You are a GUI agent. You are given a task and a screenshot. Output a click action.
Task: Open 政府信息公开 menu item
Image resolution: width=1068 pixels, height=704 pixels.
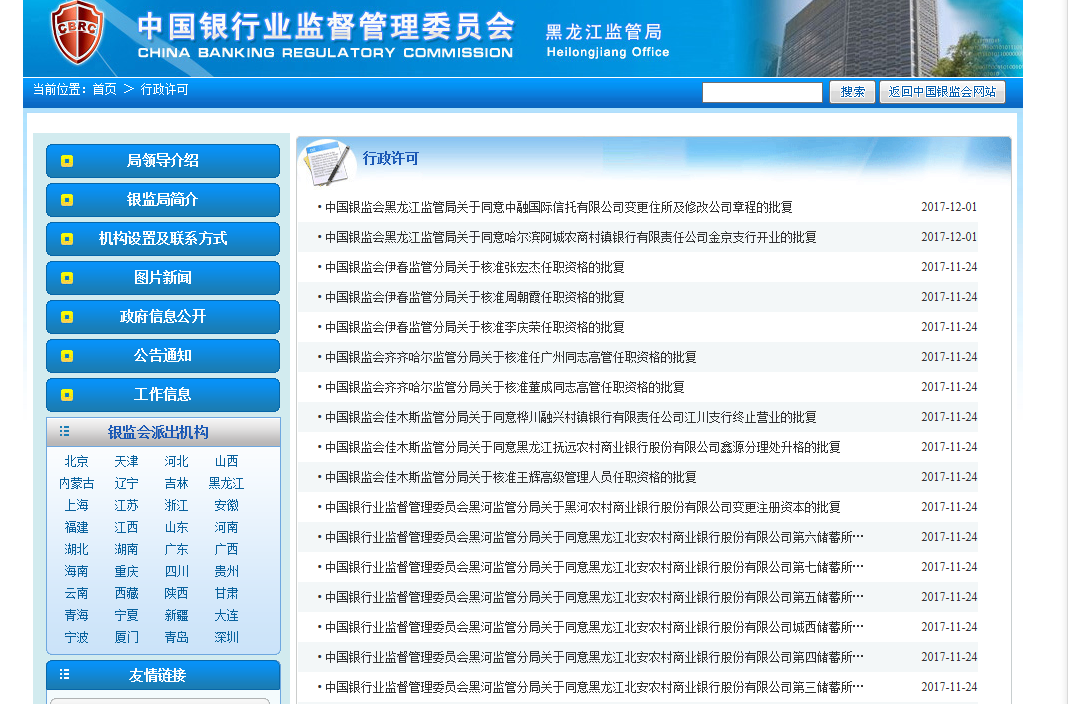(163, 317)
